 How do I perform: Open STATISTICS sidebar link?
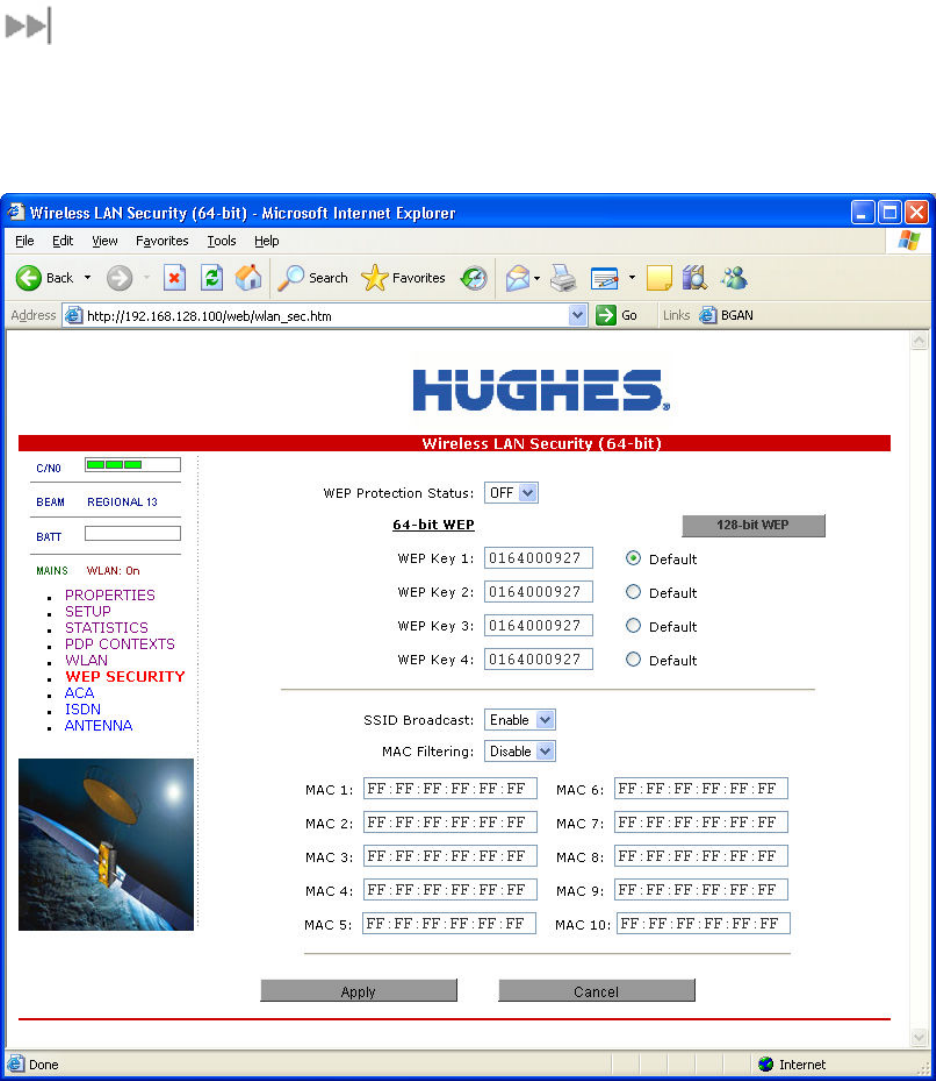[x=106, y=628]
